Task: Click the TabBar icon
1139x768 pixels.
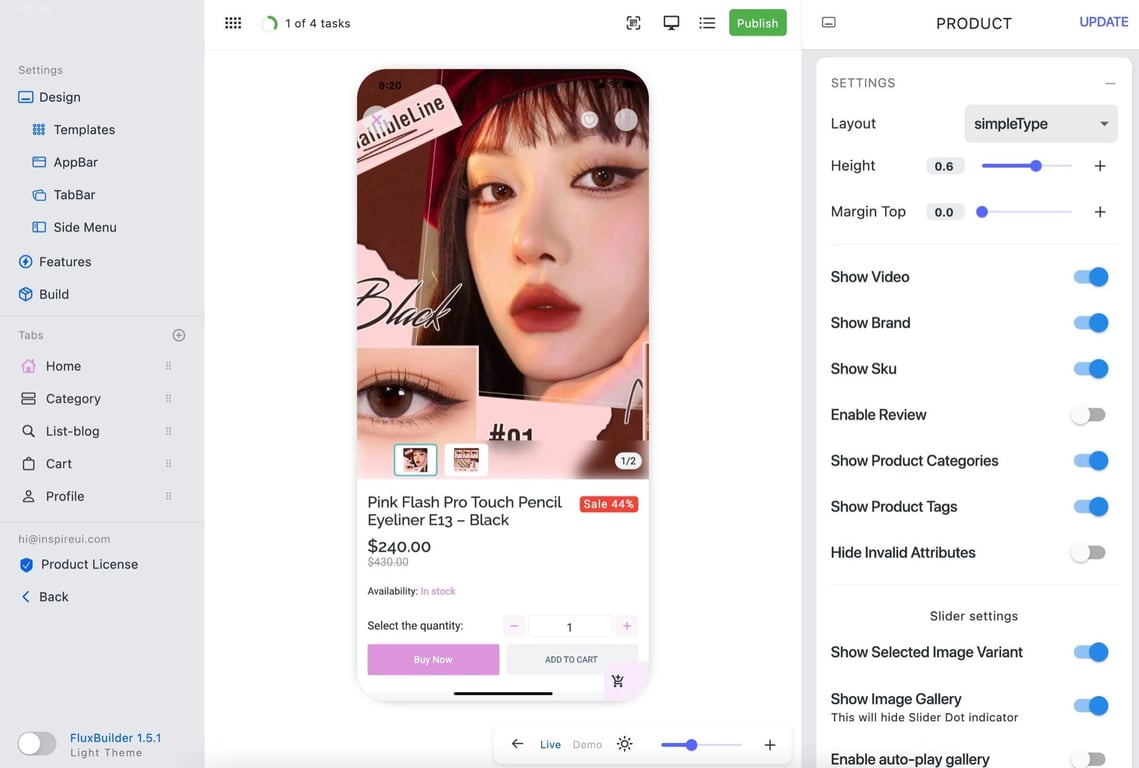Action: pos(39,195)
